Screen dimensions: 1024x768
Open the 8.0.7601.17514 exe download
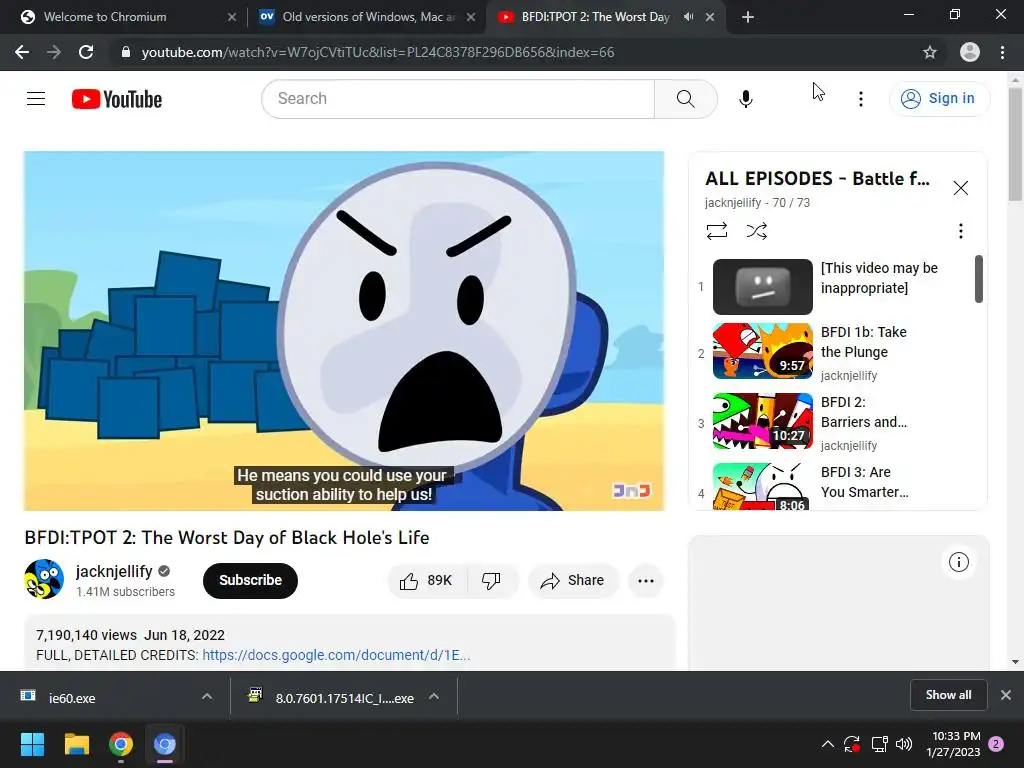click(332, 697)
